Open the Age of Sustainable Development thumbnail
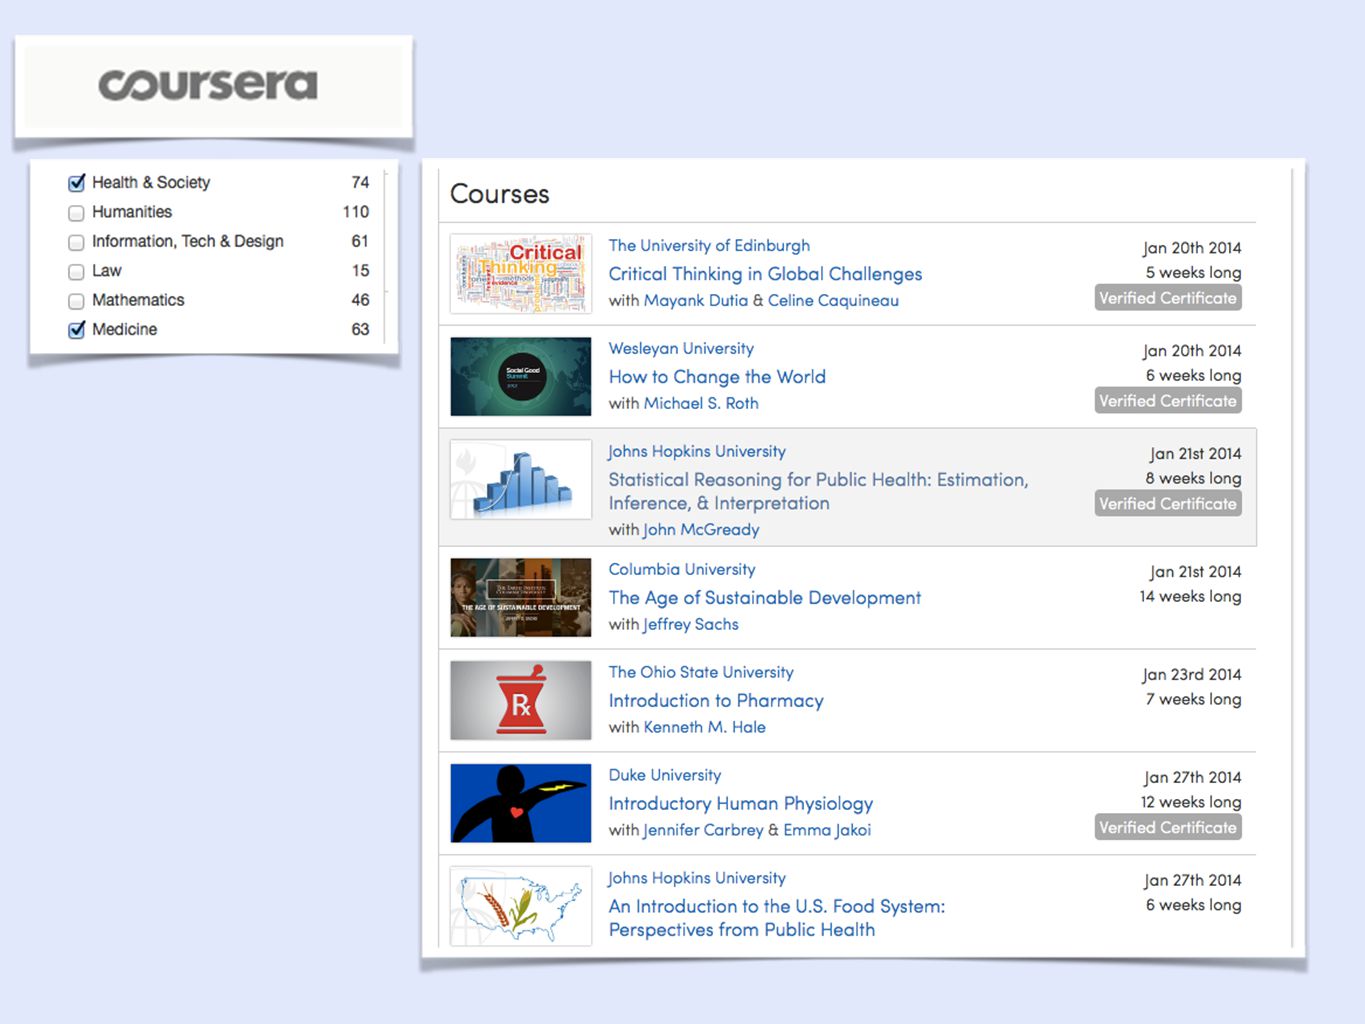Image resolution: width=1365 pixels, height=1024 pixels. [520, 597]
